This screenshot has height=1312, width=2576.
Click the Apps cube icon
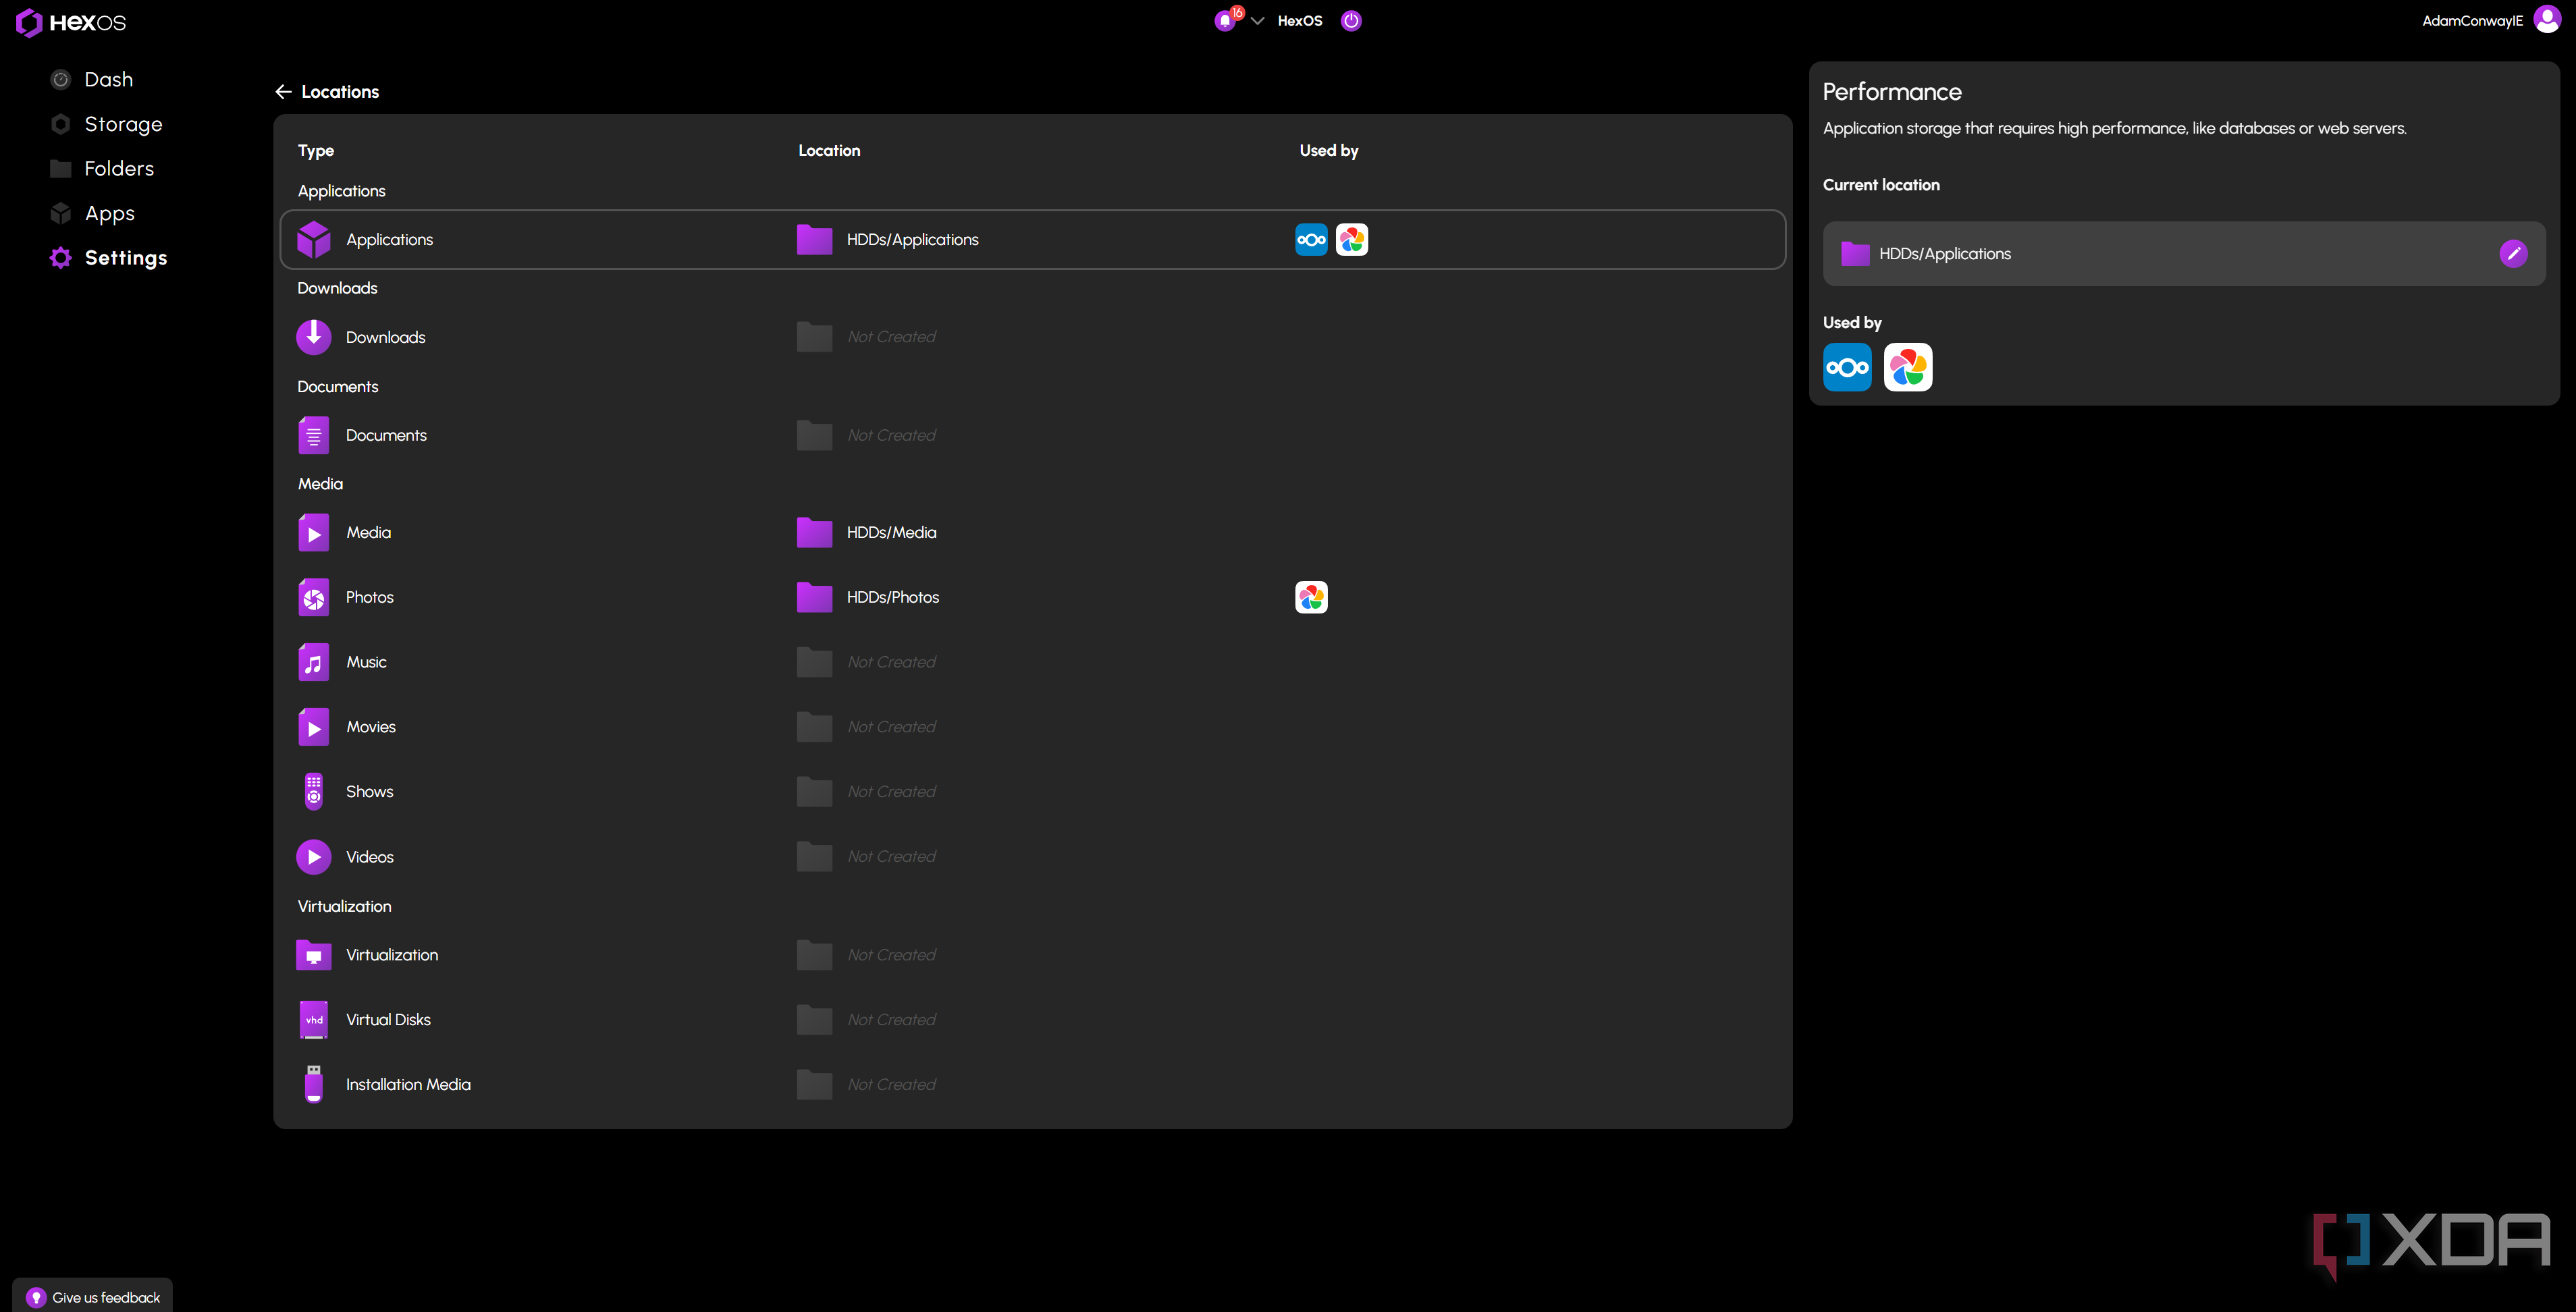click(x=61, y=213)
